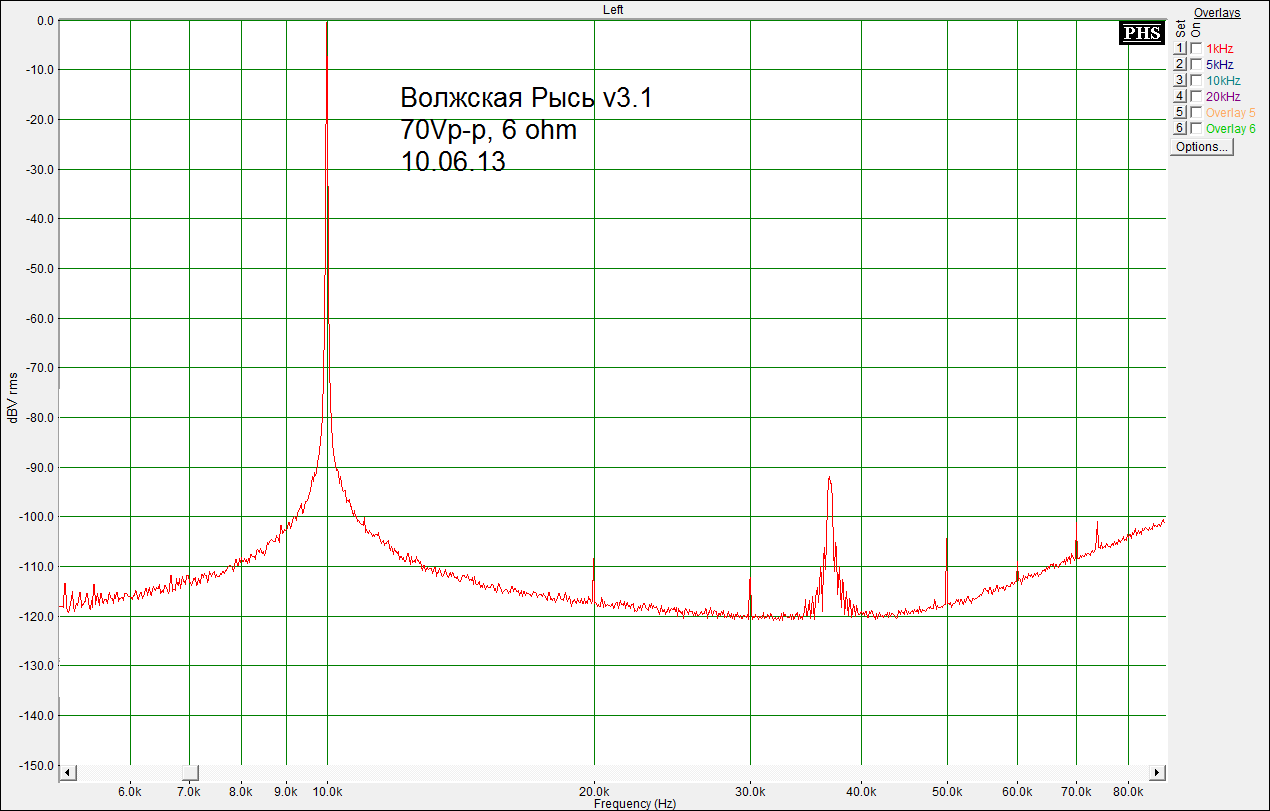Set overlay 3 with button 3
The width and height of the screenshot is (1270, 811).
[x=1179, y=80]
